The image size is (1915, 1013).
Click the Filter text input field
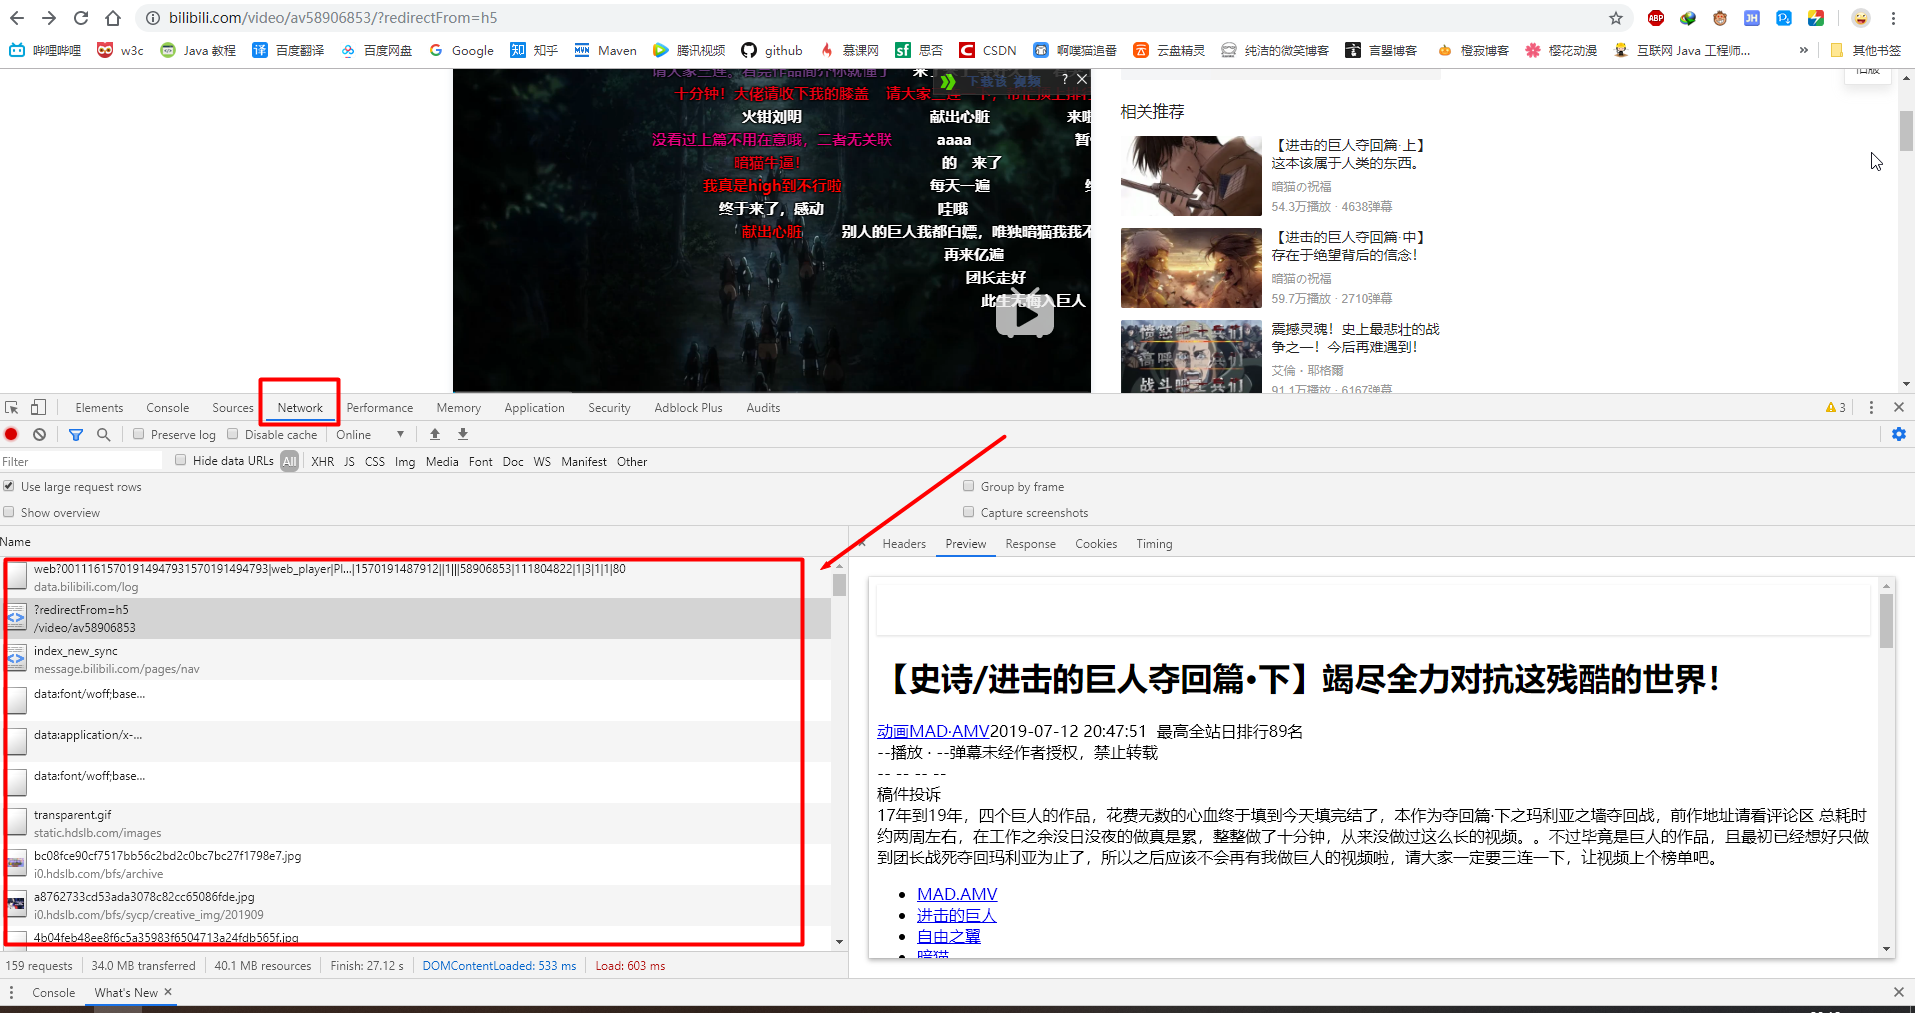tap(81, 461)
